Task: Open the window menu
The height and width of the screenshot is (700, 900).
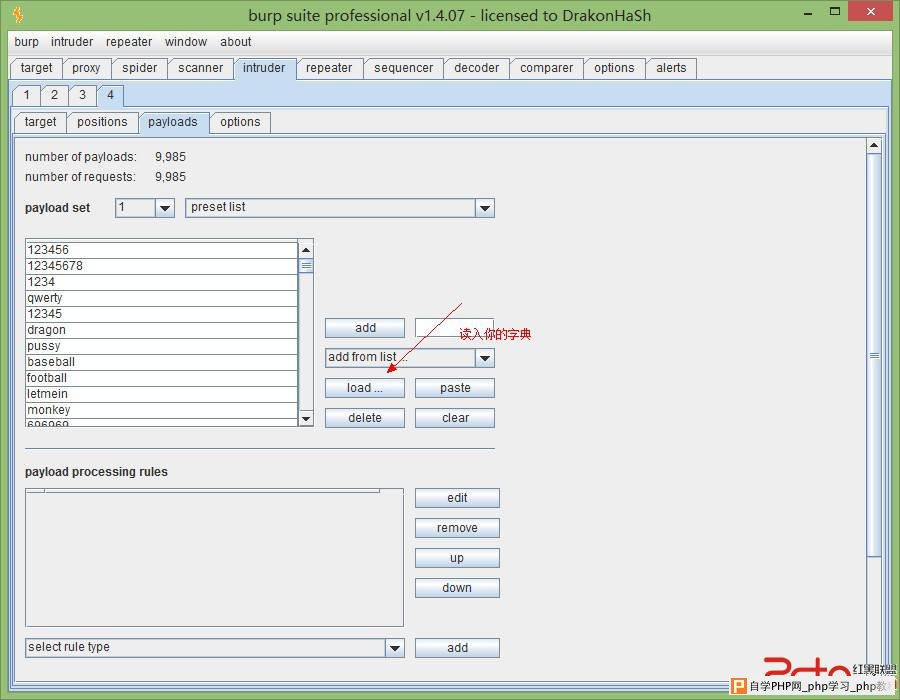Action: pos(185,42)
